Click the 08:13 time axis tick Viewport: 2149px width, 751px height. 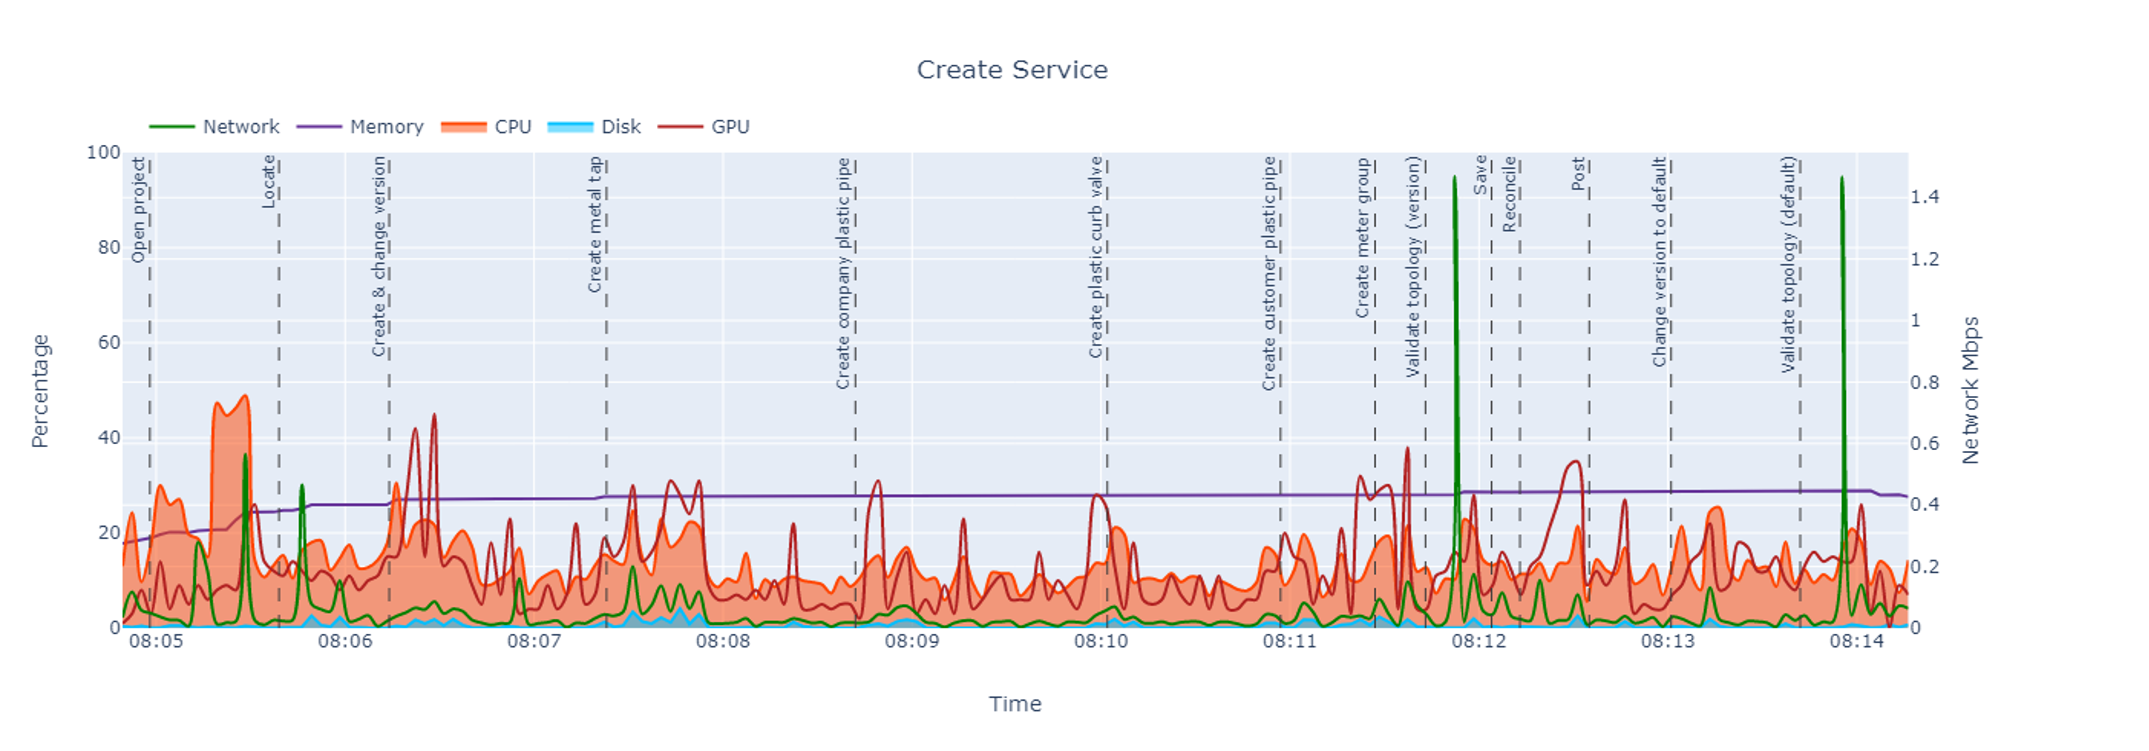1668,641
